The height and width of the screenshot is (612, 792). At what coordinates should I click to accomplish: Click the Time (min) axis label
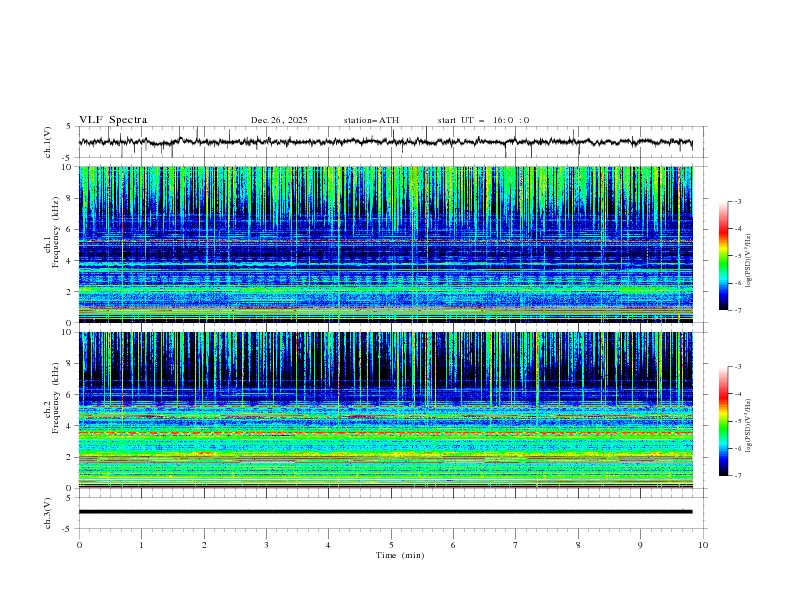(x=399, y=554)
